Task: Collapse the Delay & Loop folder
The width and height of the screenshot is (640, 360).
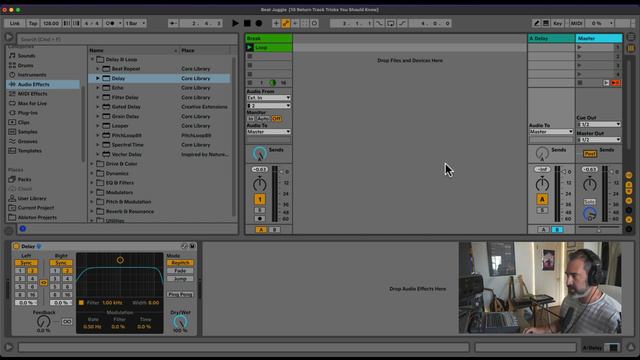Action: click(92, 59)
